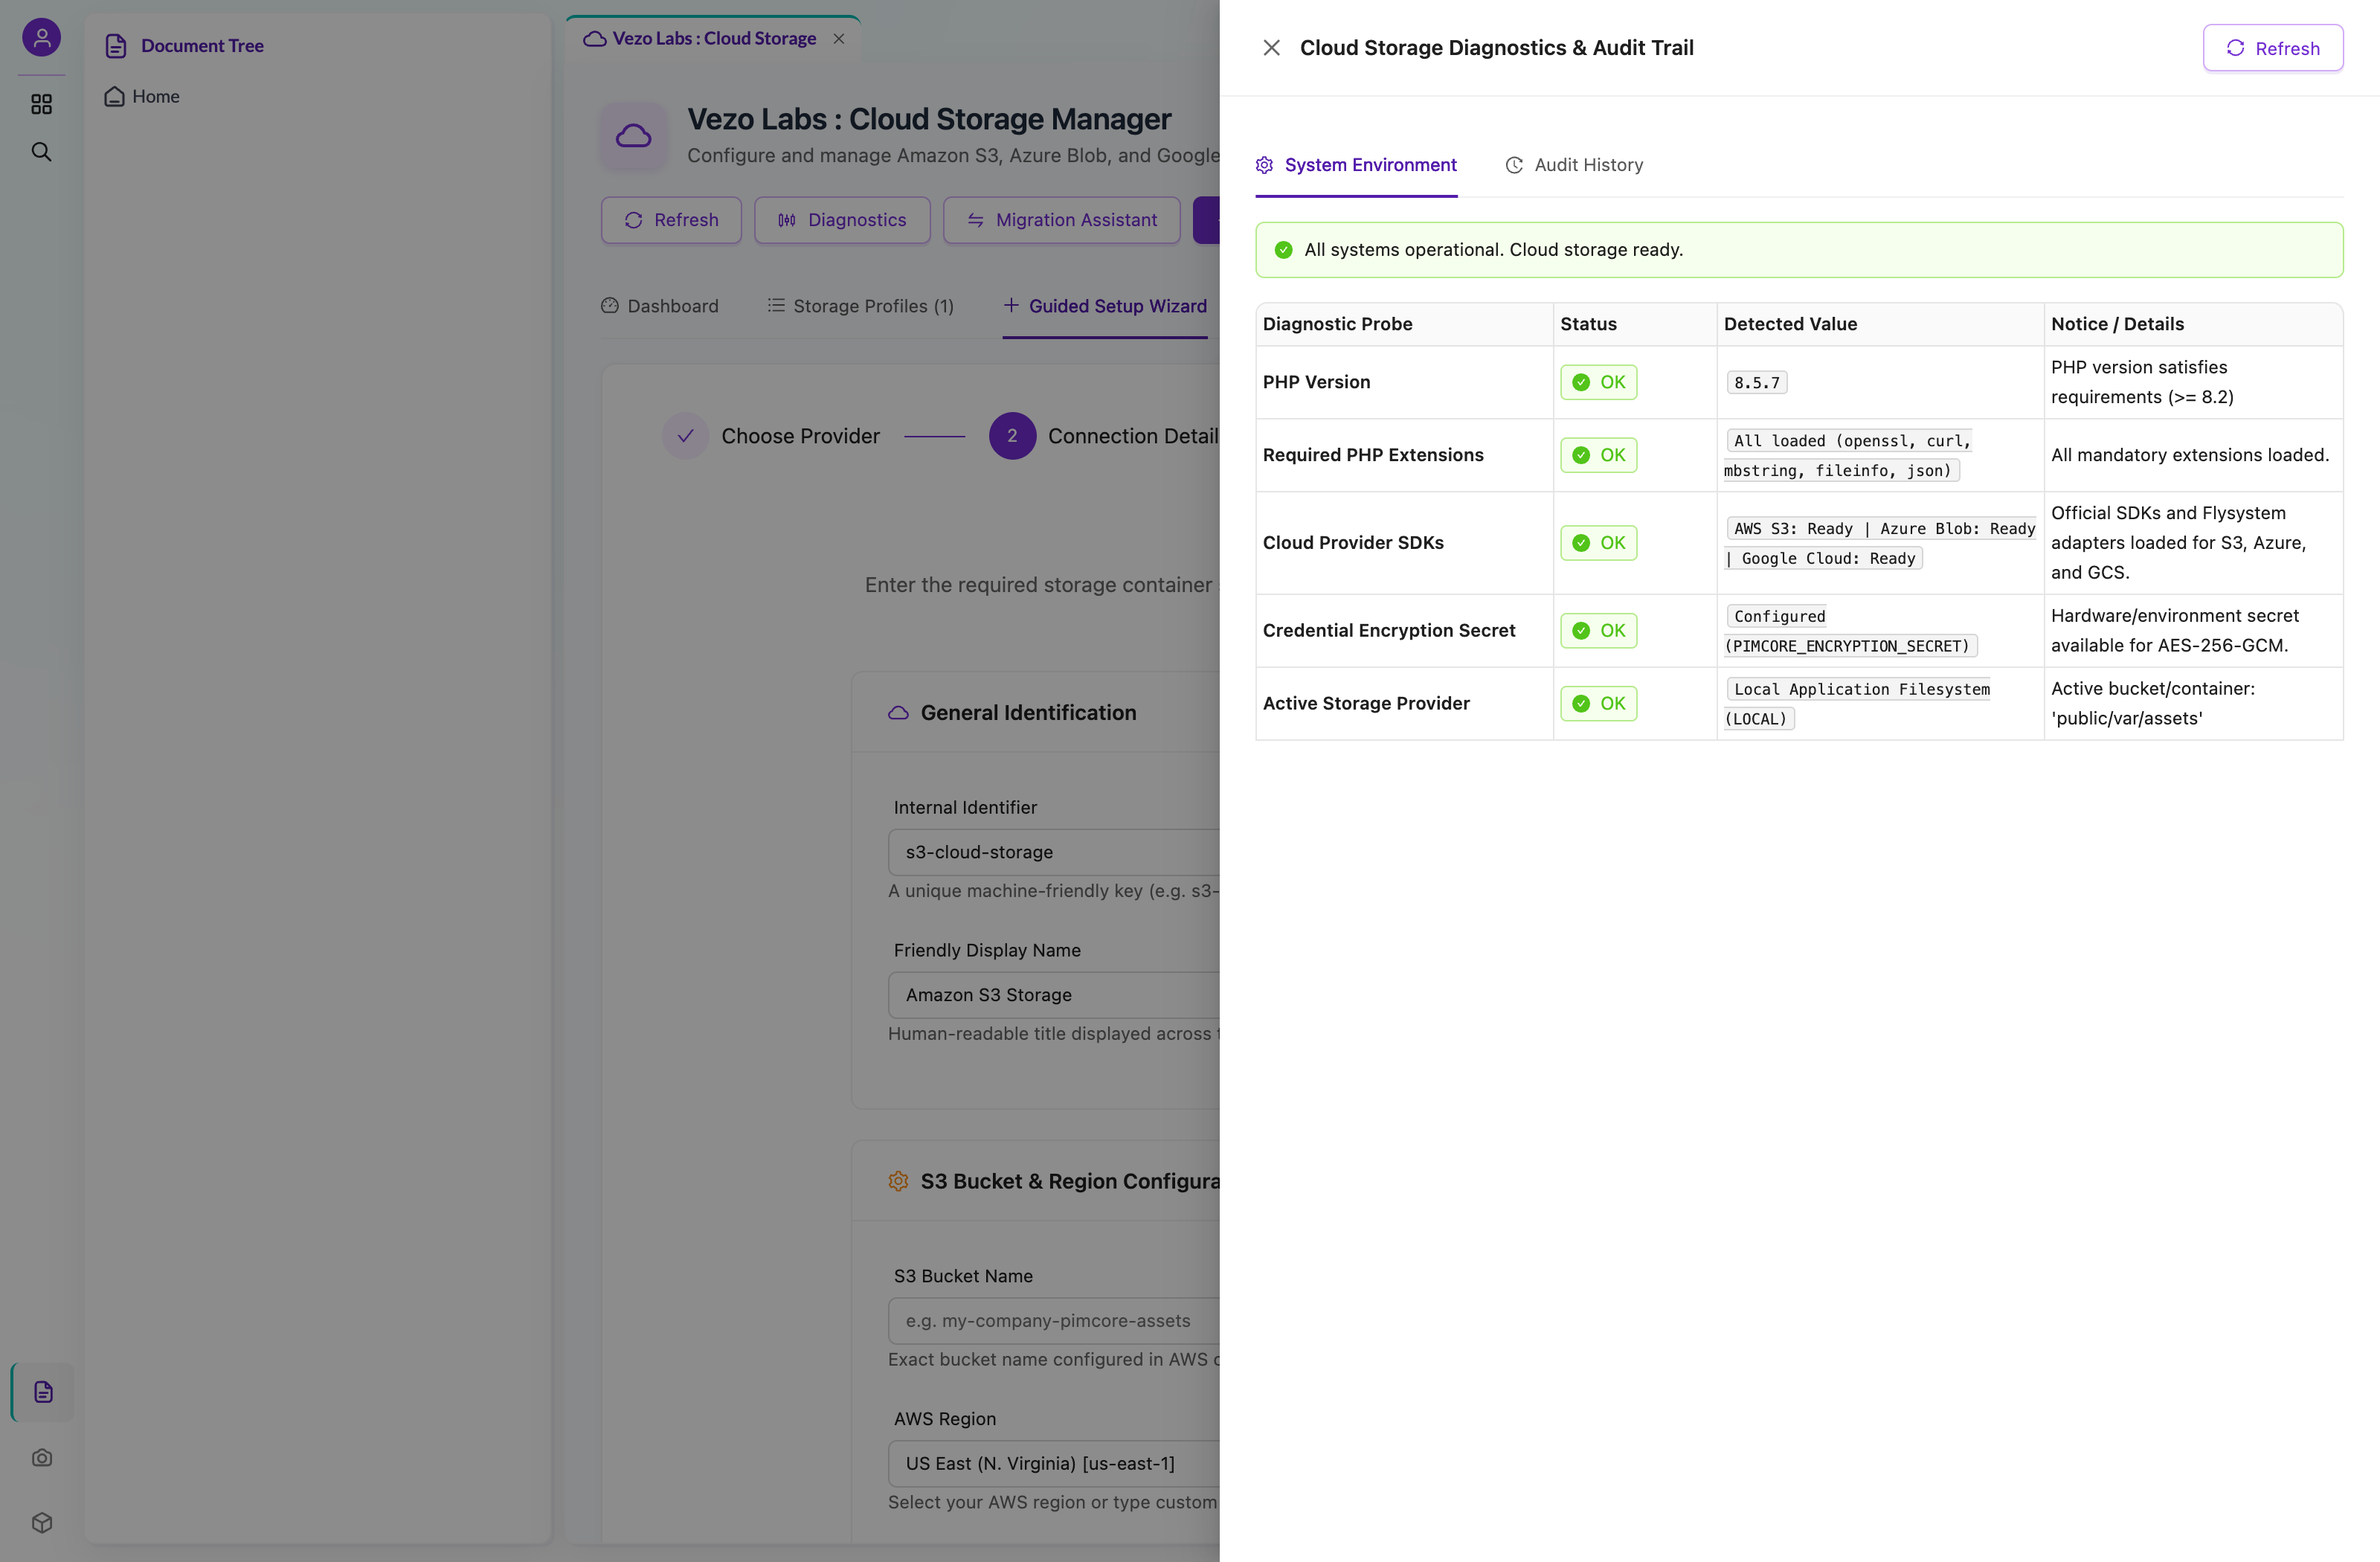Screen dimensions: 2380x1562
Task: Click the cloud logo icon beside manager title
Action: pyautogui.click(x=634, y=136)
